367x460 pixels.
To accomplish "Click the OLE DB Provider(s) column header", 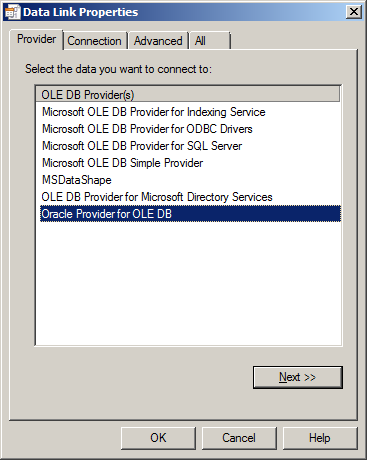I will pos(188,95).
